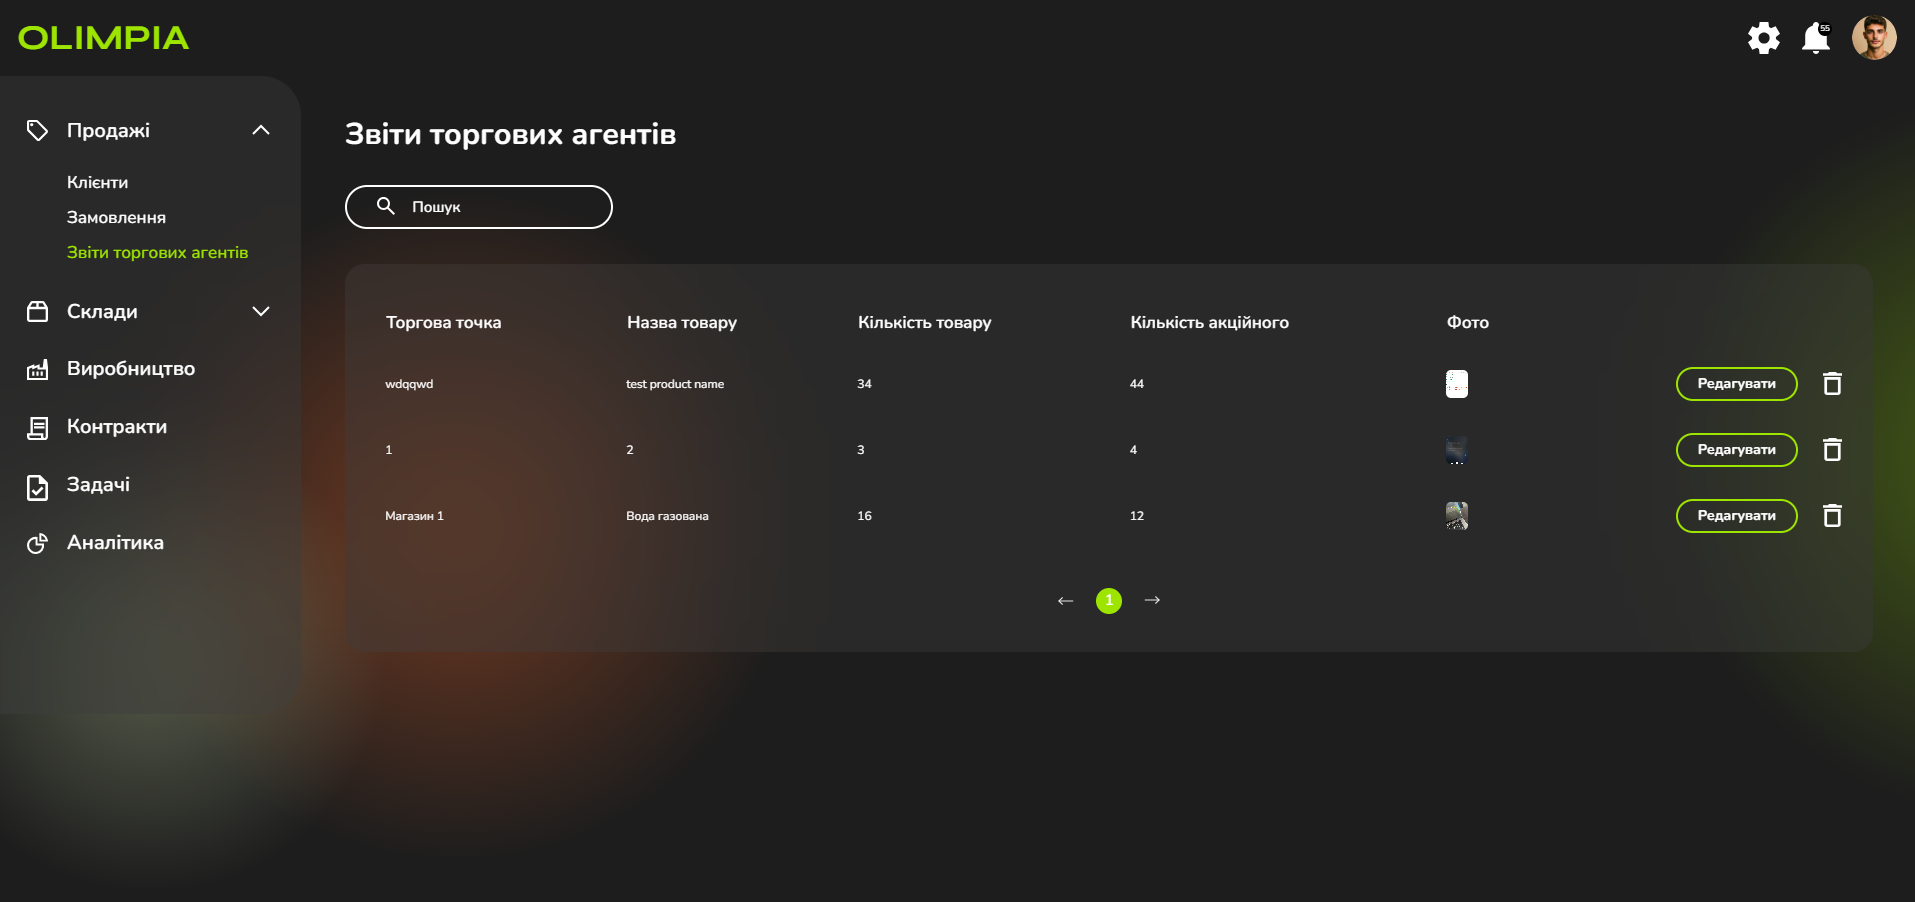Viewport: 1915px width, 902px height.
Task: Open Клієнти in the sidebar
Action: (97, 182)
